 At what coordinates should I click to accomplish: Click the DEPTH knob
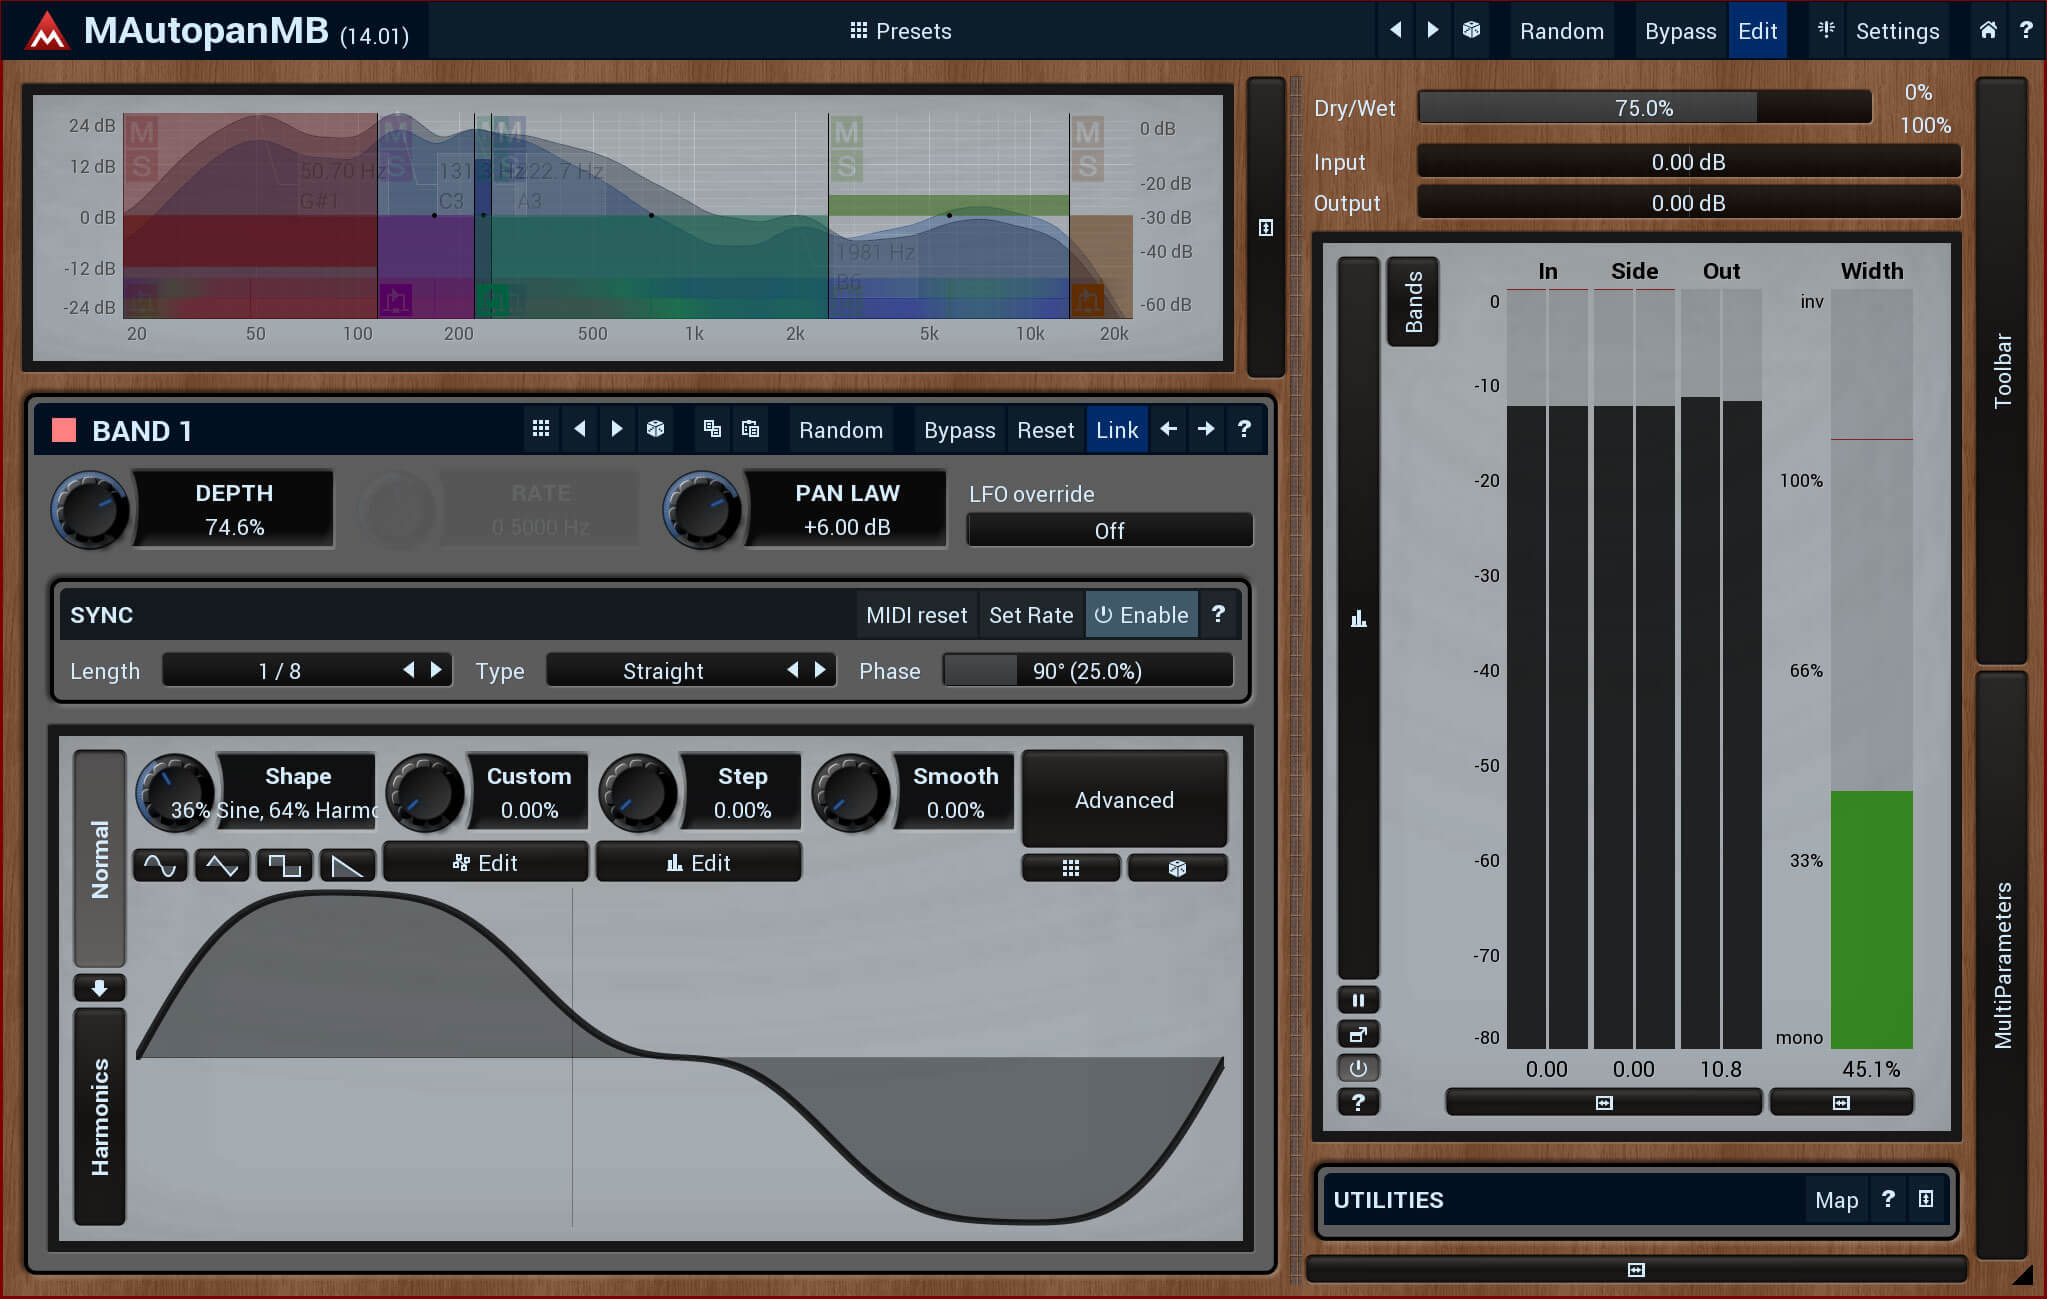90,509
